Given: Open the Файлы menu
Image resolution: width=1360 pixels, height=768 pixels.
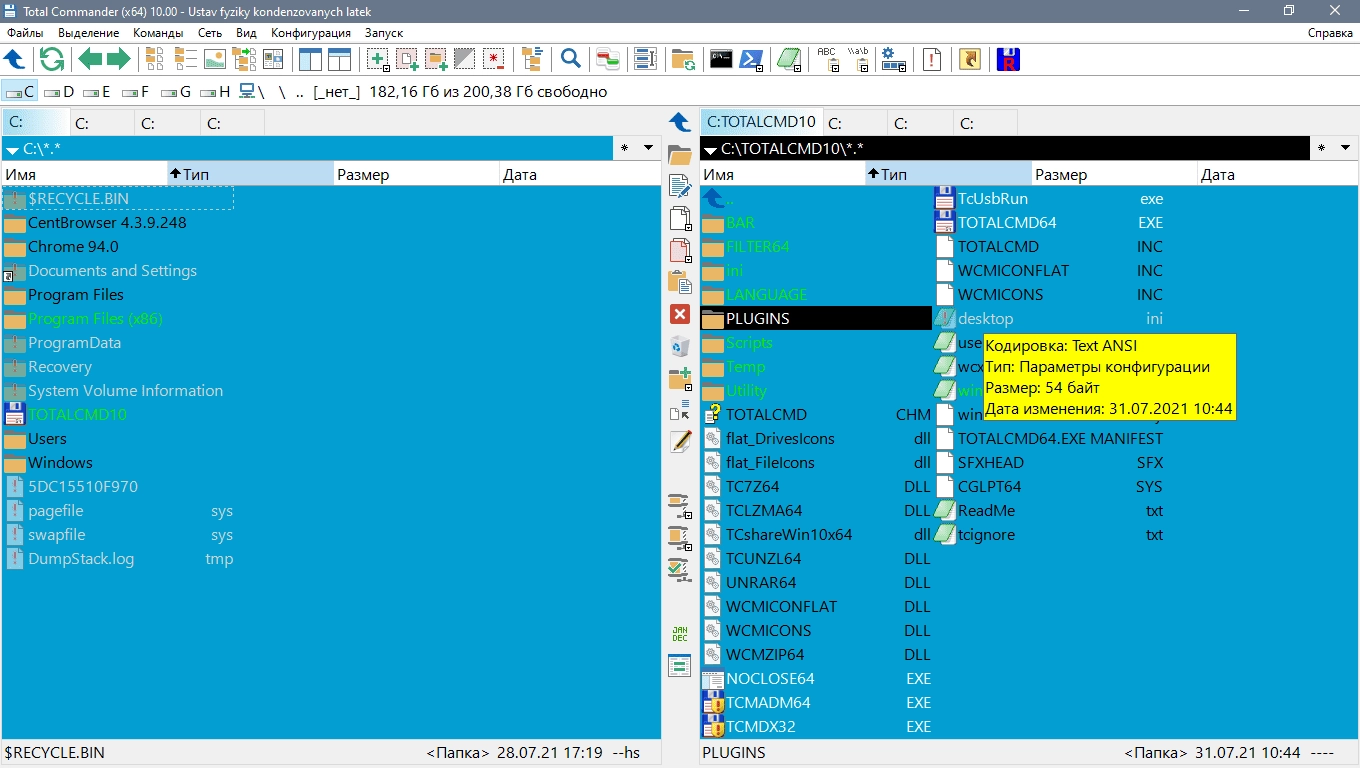Looking at the screenshot, I should coord(25,33).
